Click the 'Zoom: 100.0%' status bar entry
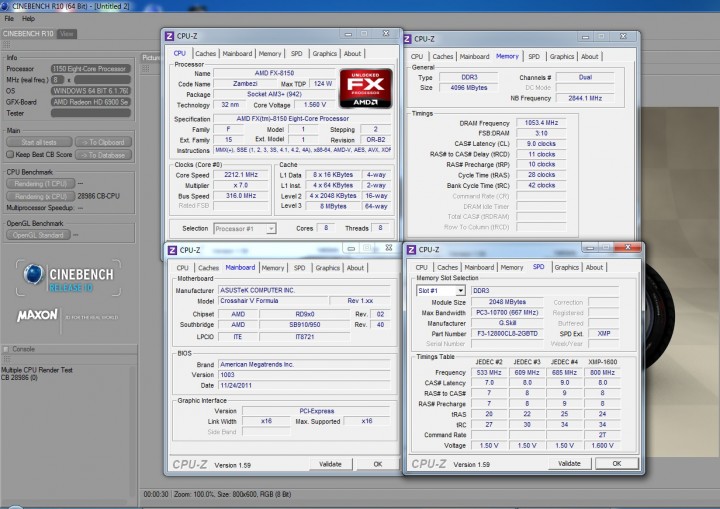Screen dimensions: 720x509 [x=195, y=494]
